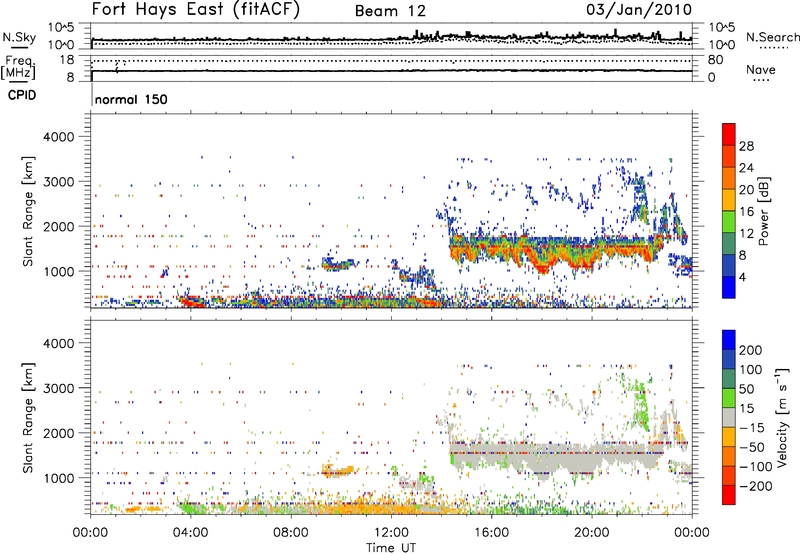Screen dimensions: 800x554
Task: Click "3000" tick on the power panel axis
Action: click(x=58, y=182)
